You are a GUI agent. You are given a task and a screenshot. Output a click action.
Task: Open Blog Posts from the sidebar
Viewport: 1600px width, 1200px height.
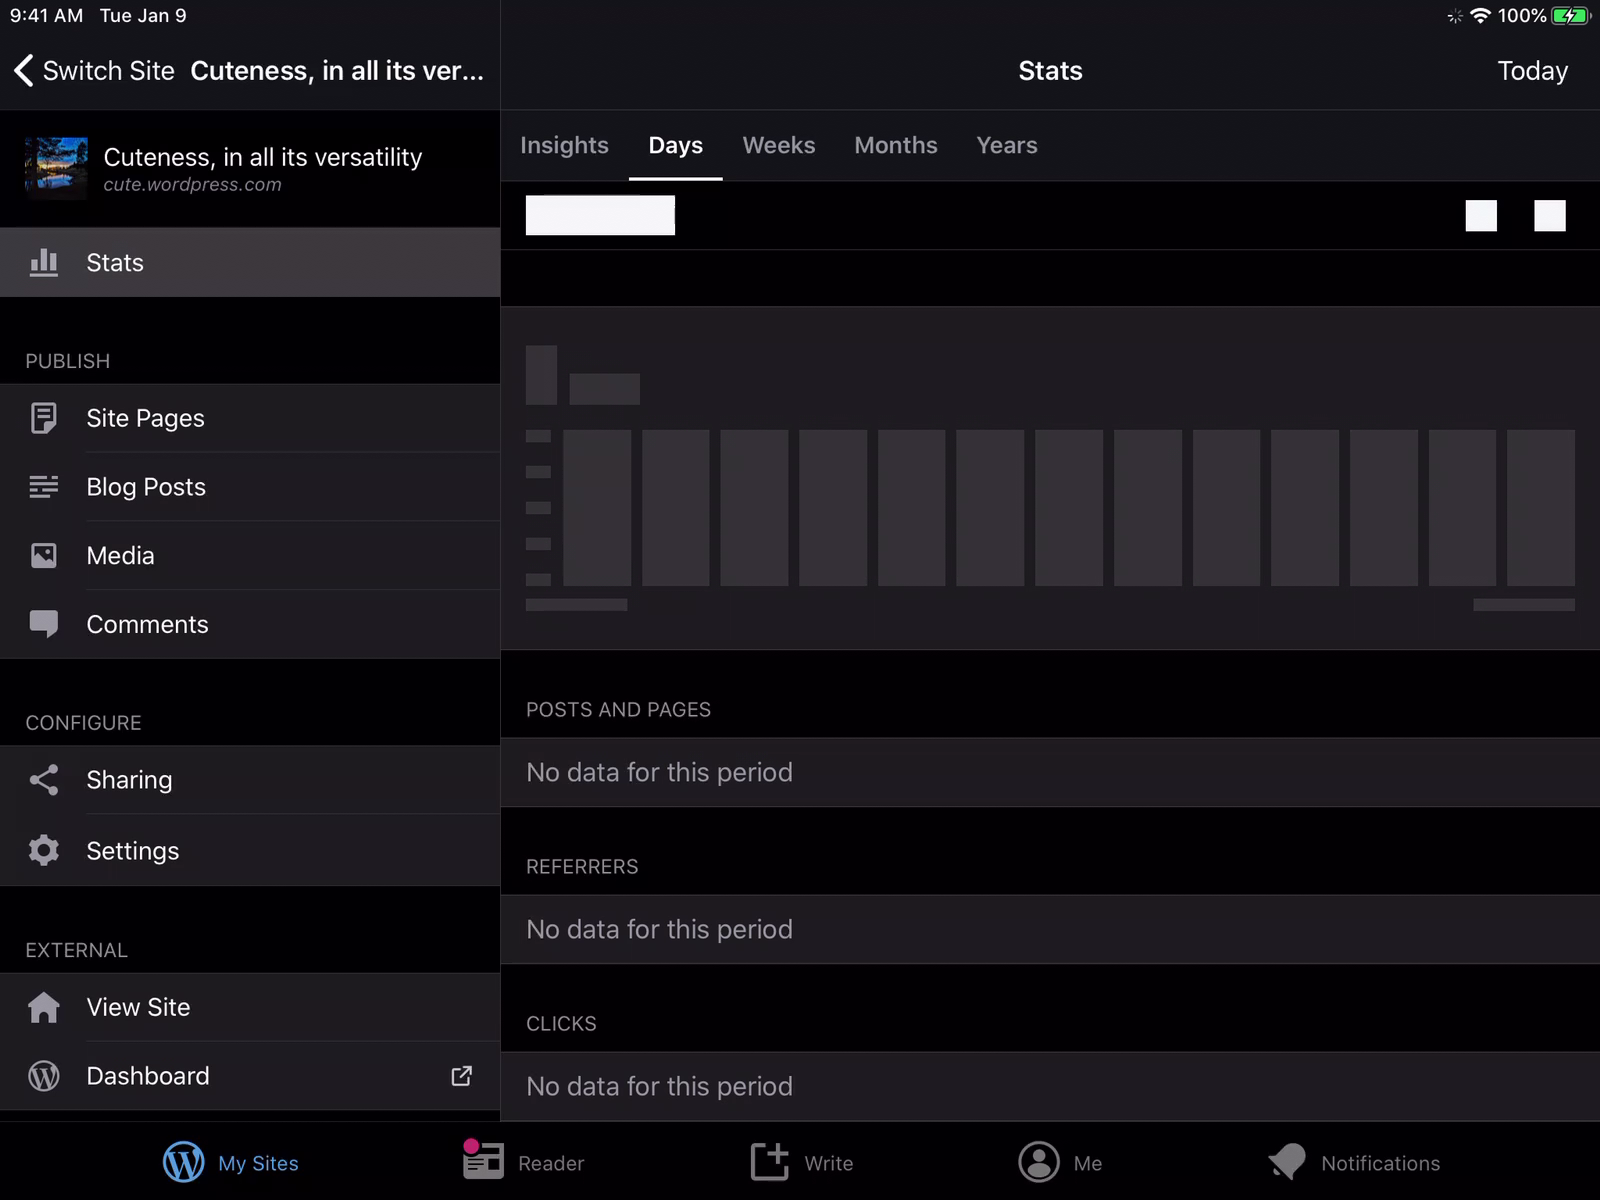(44, 487)
